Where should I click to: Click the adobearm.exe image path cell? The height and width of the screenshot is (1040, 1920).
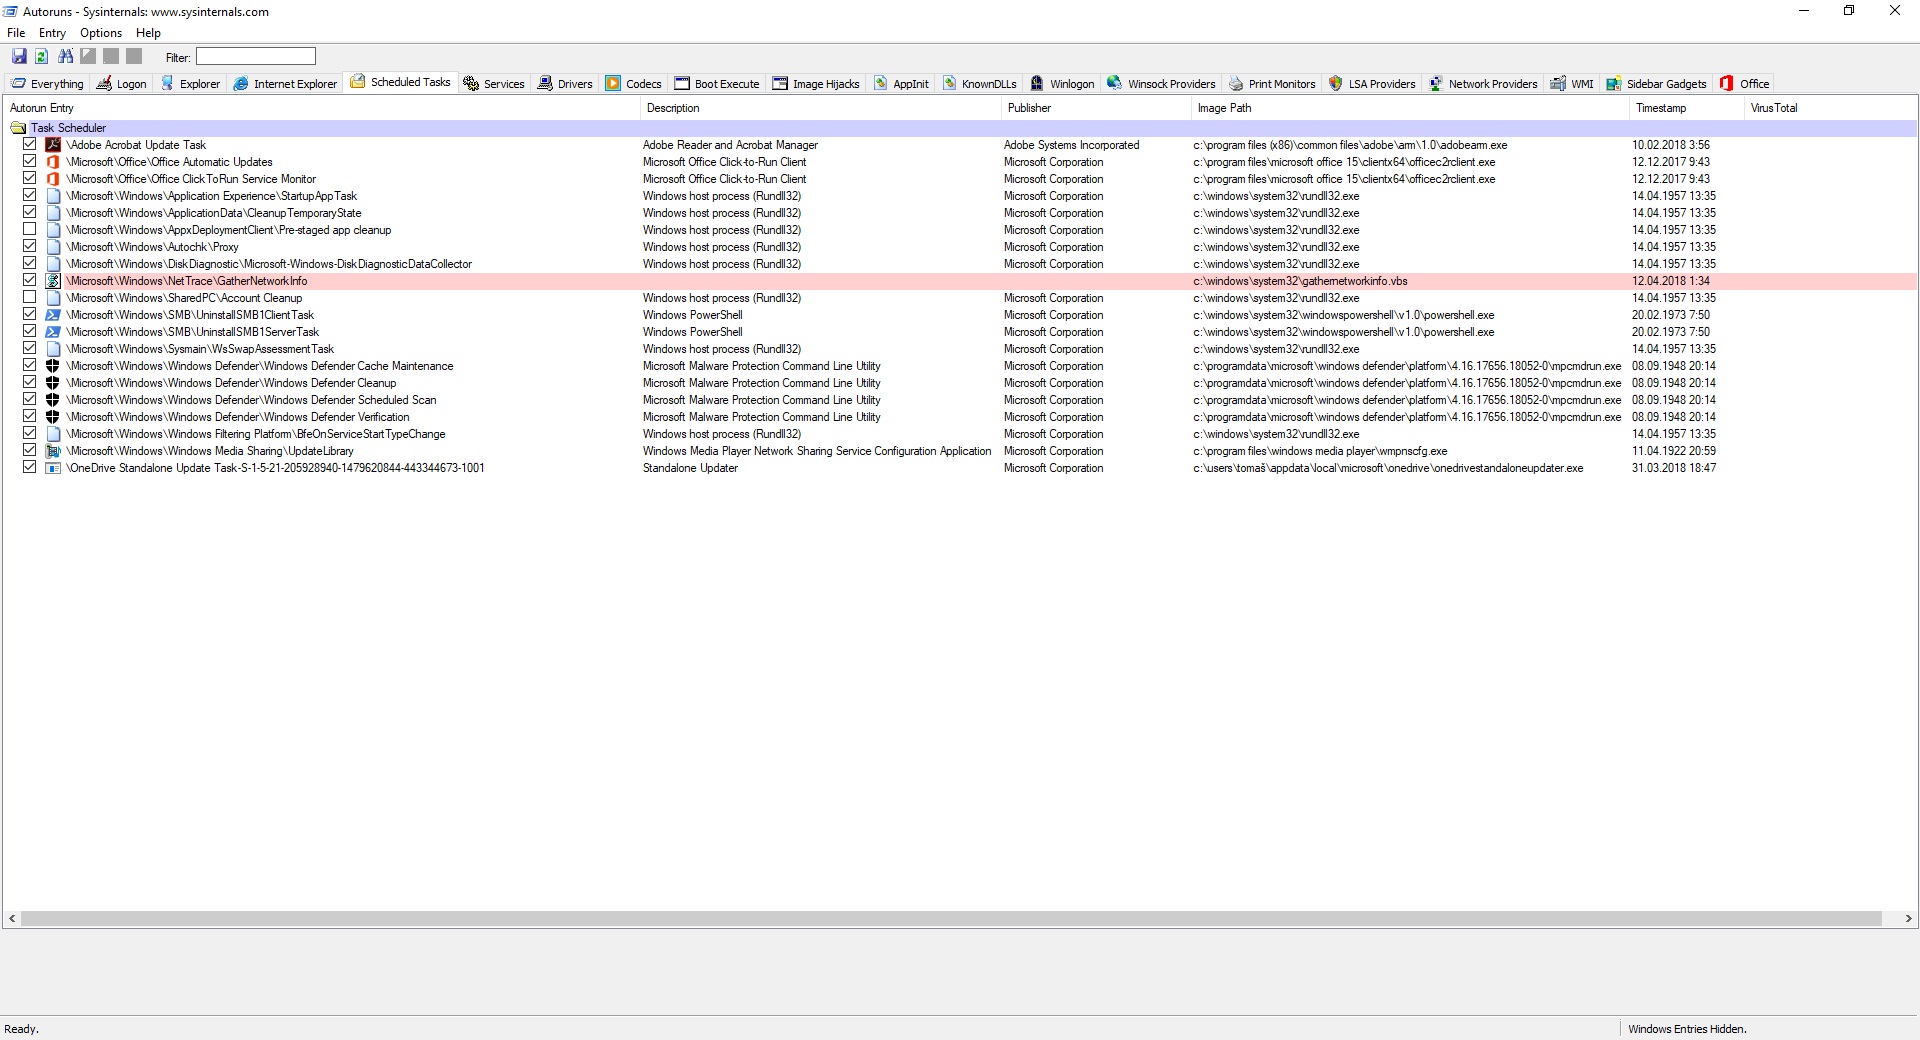[x=1350, y=145]
